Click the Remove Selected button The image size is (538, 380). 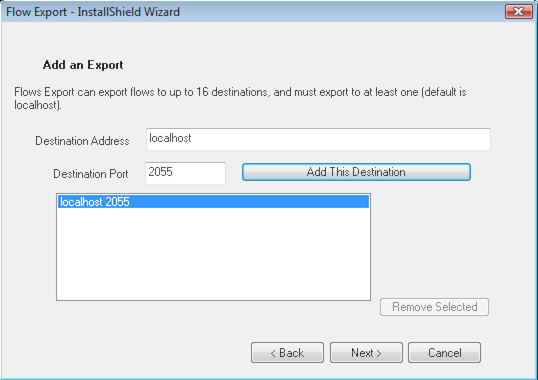click(x=434, y=307)
